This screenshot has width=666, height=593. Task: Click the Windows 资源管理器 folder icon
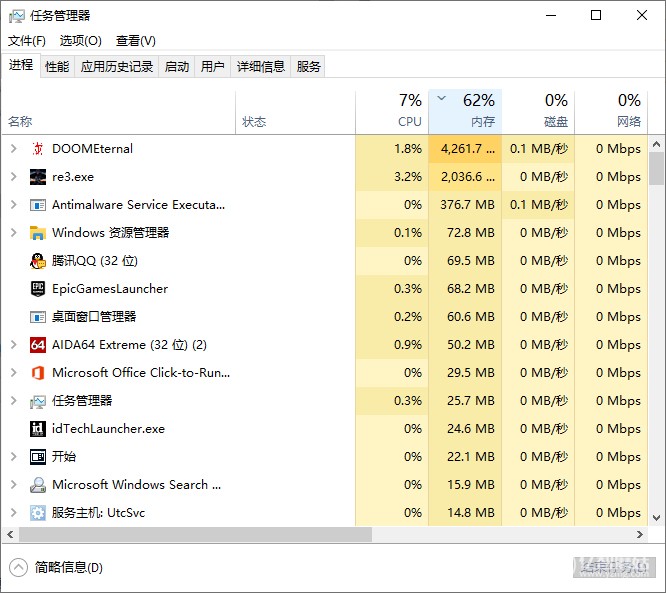click(38, 233)
